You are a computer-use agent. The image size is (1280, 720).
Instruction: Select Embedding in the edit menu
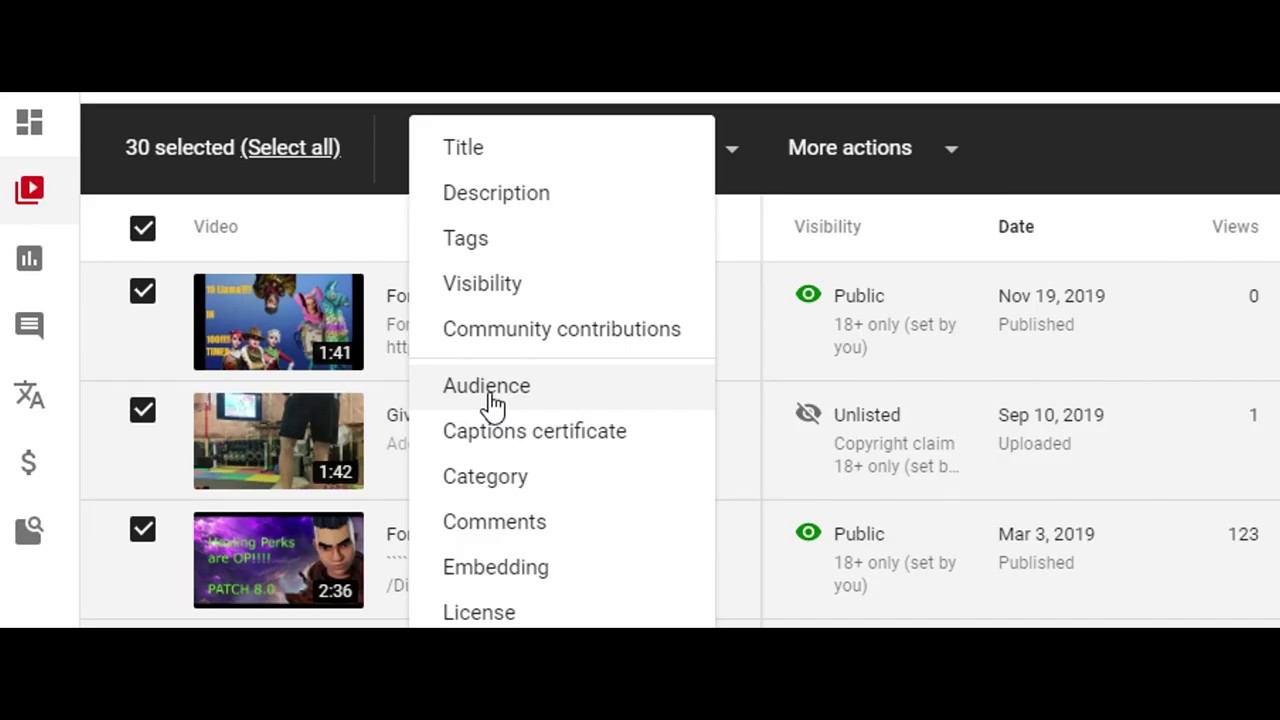pyautogui.click(x=562, y=567)
